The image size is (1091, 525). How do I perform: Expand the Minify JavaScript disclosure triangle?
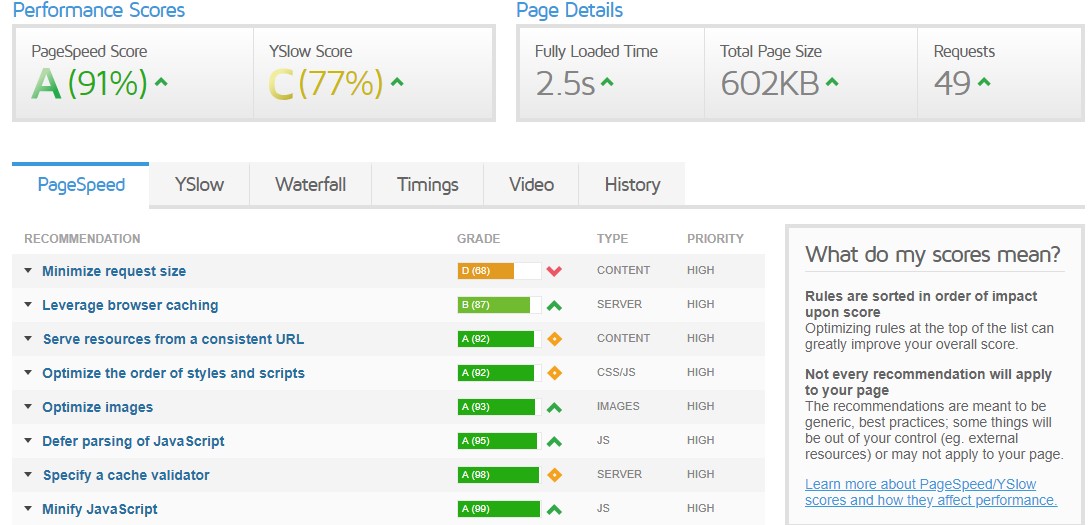(x=28, y=509)
